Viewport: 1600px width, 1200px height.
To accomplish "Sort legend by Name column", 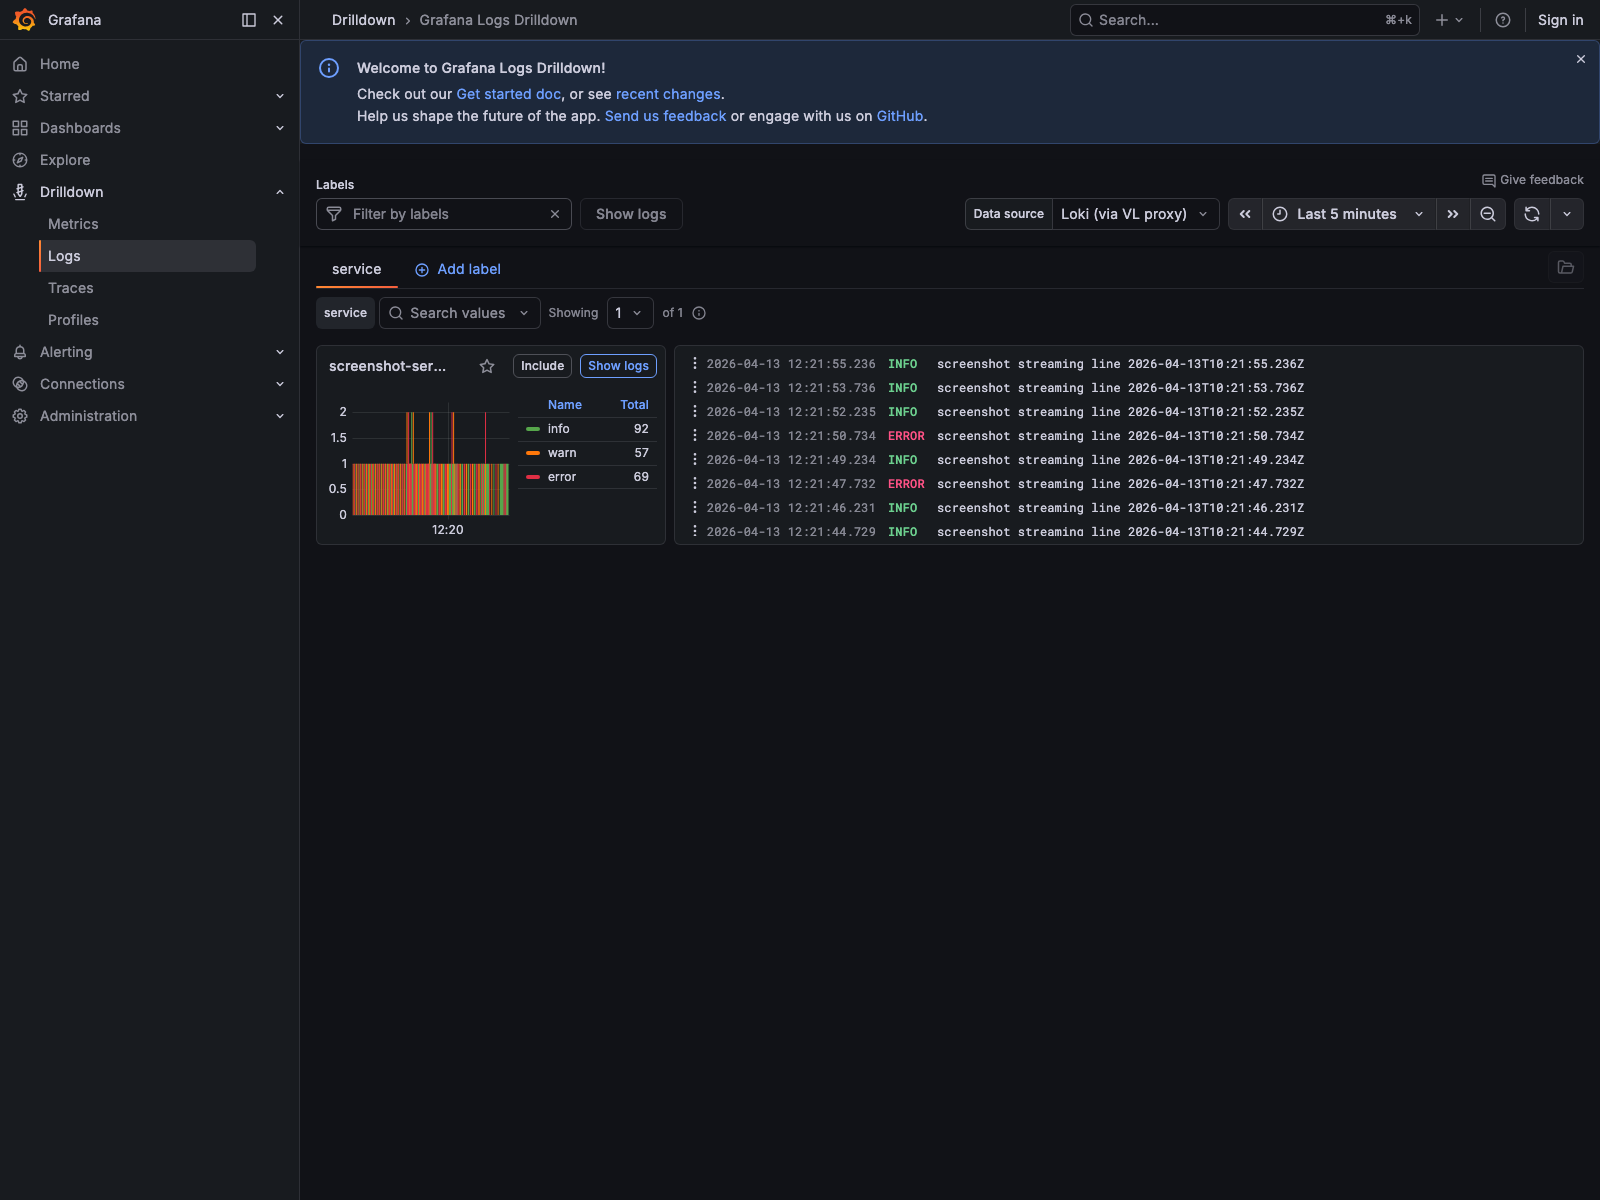I will coord(565,405).
